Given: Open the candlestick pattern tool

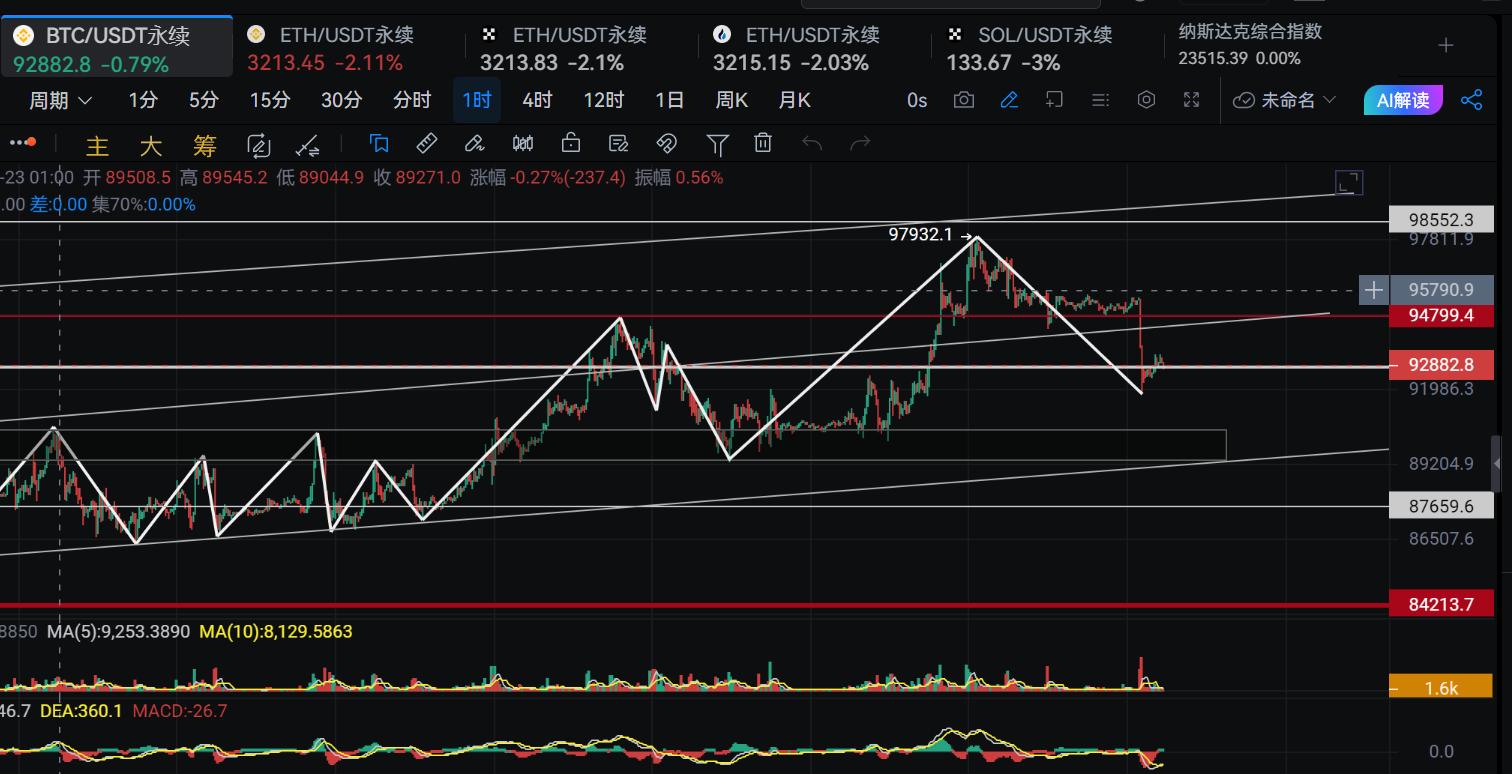Looking at the screenshot, I should [x=523, y=144].
